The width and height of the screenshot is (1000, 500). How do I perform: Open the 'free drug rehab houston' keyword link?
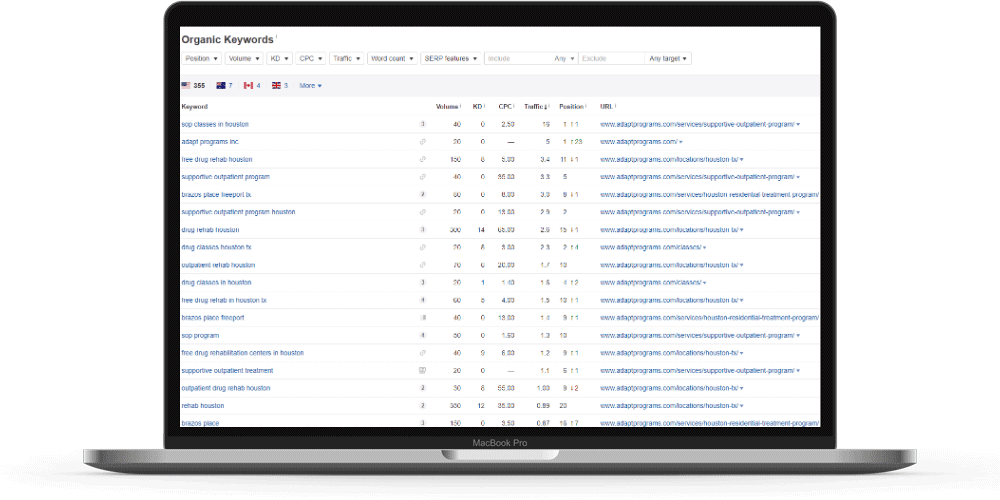(x=217, y=159)
